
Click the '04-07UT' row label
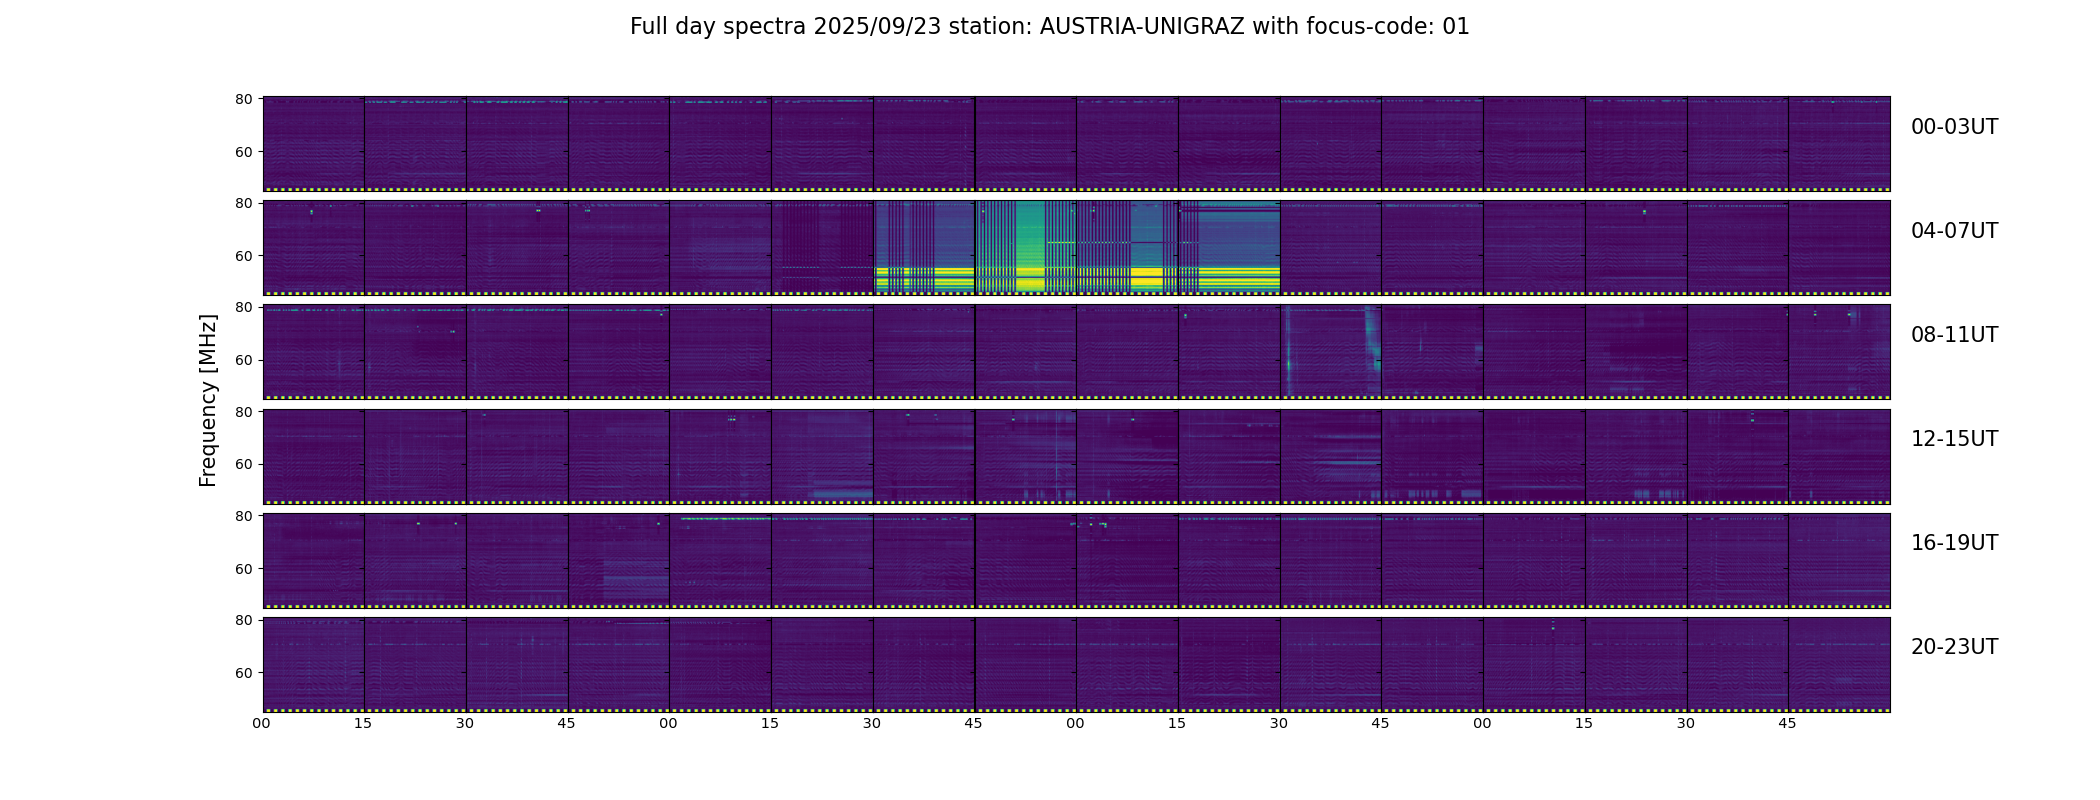(x=1954, y=231)
